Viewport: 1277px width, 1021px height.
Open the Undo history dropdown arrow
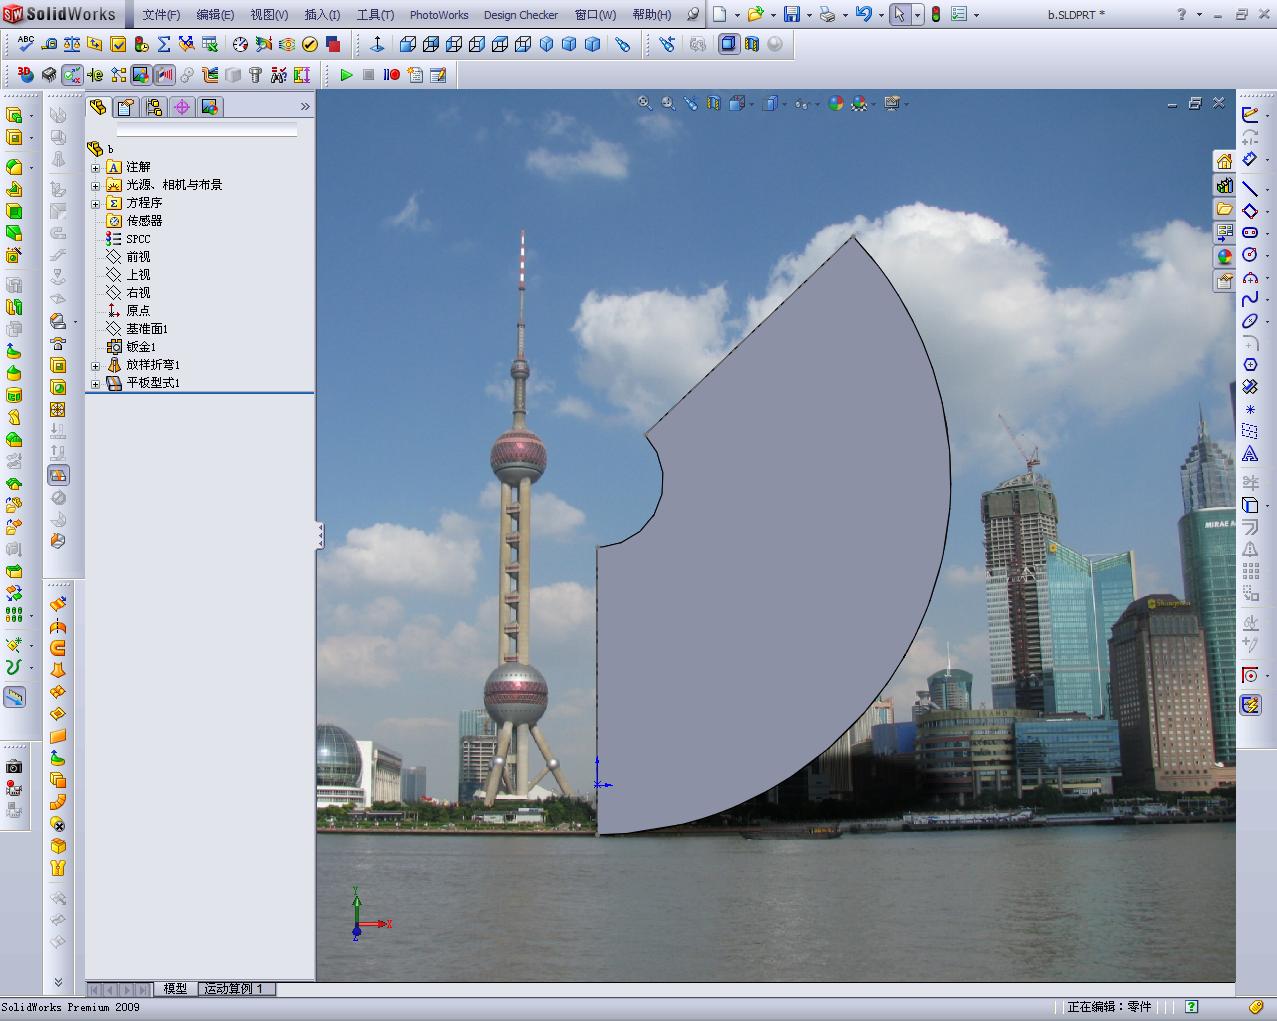(881, 15)
